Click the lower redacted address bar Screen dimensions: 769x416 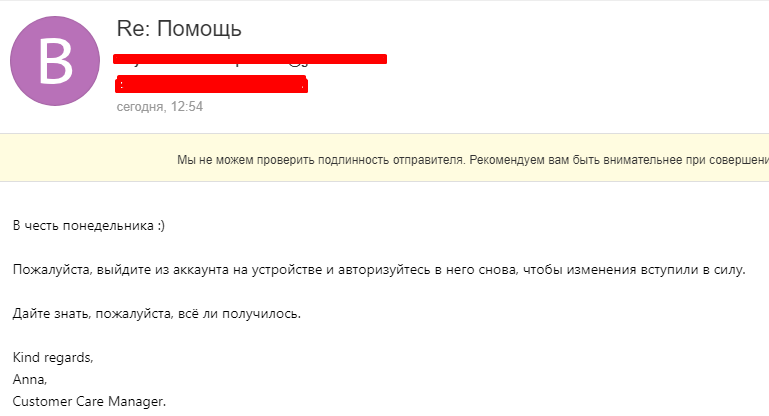(211, 84)
